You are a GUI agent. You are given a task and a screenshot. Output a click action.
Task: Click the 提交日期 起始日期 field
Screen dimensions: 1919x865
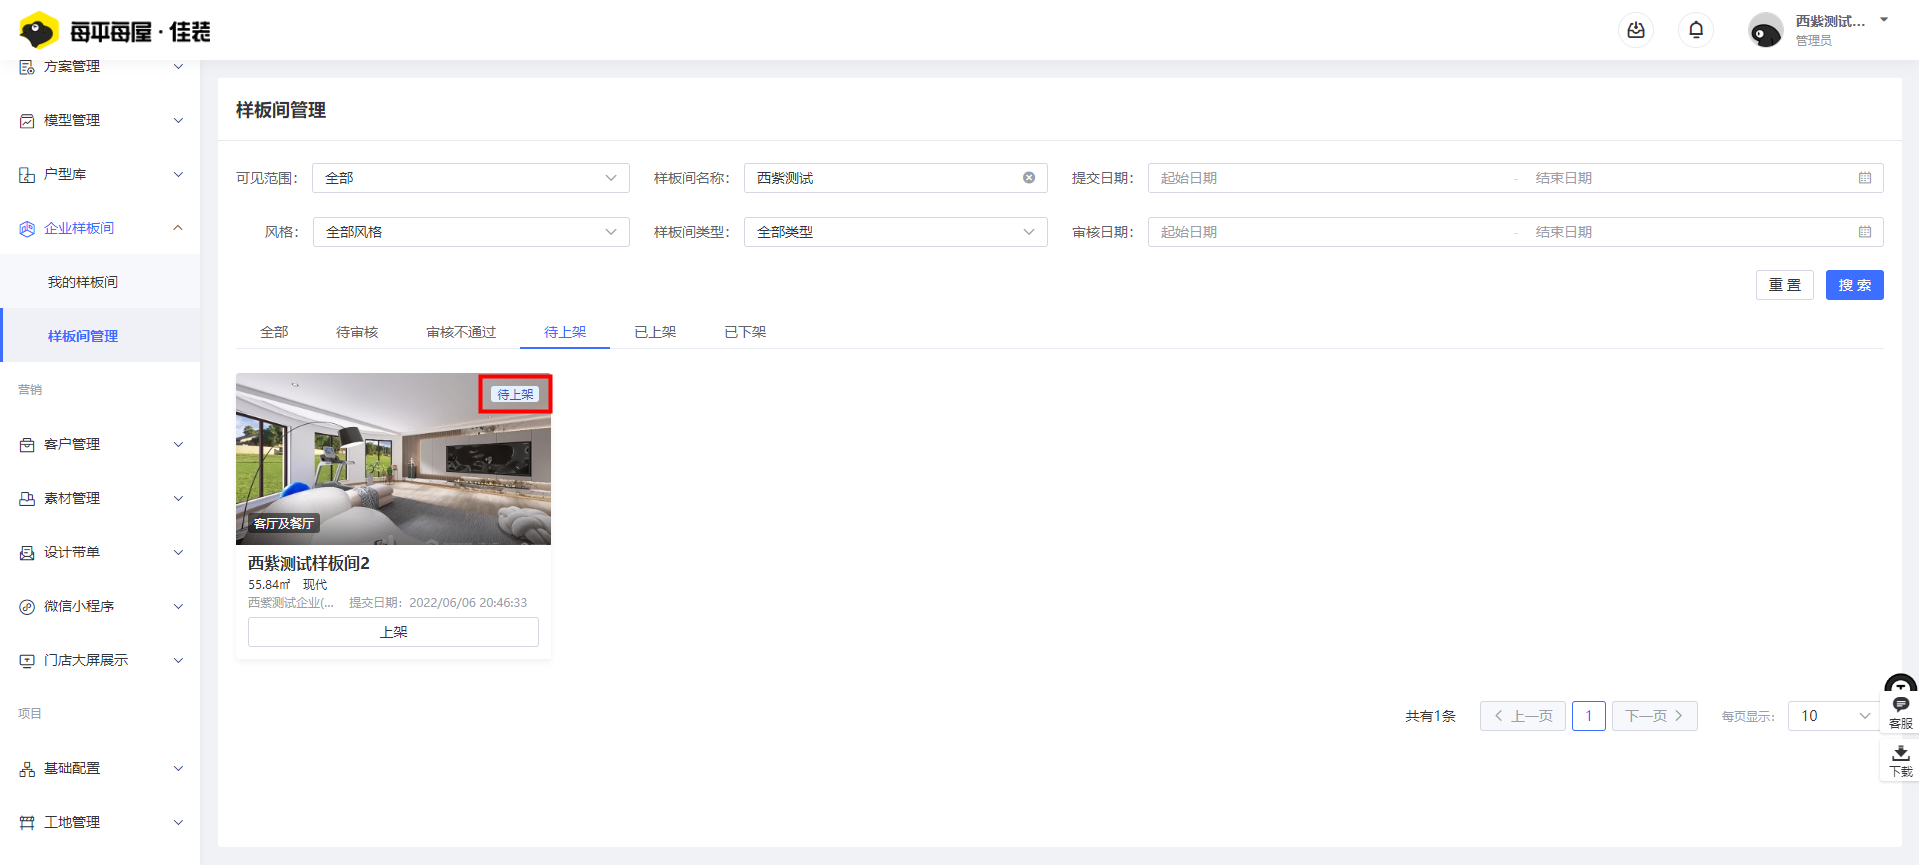1330,178
